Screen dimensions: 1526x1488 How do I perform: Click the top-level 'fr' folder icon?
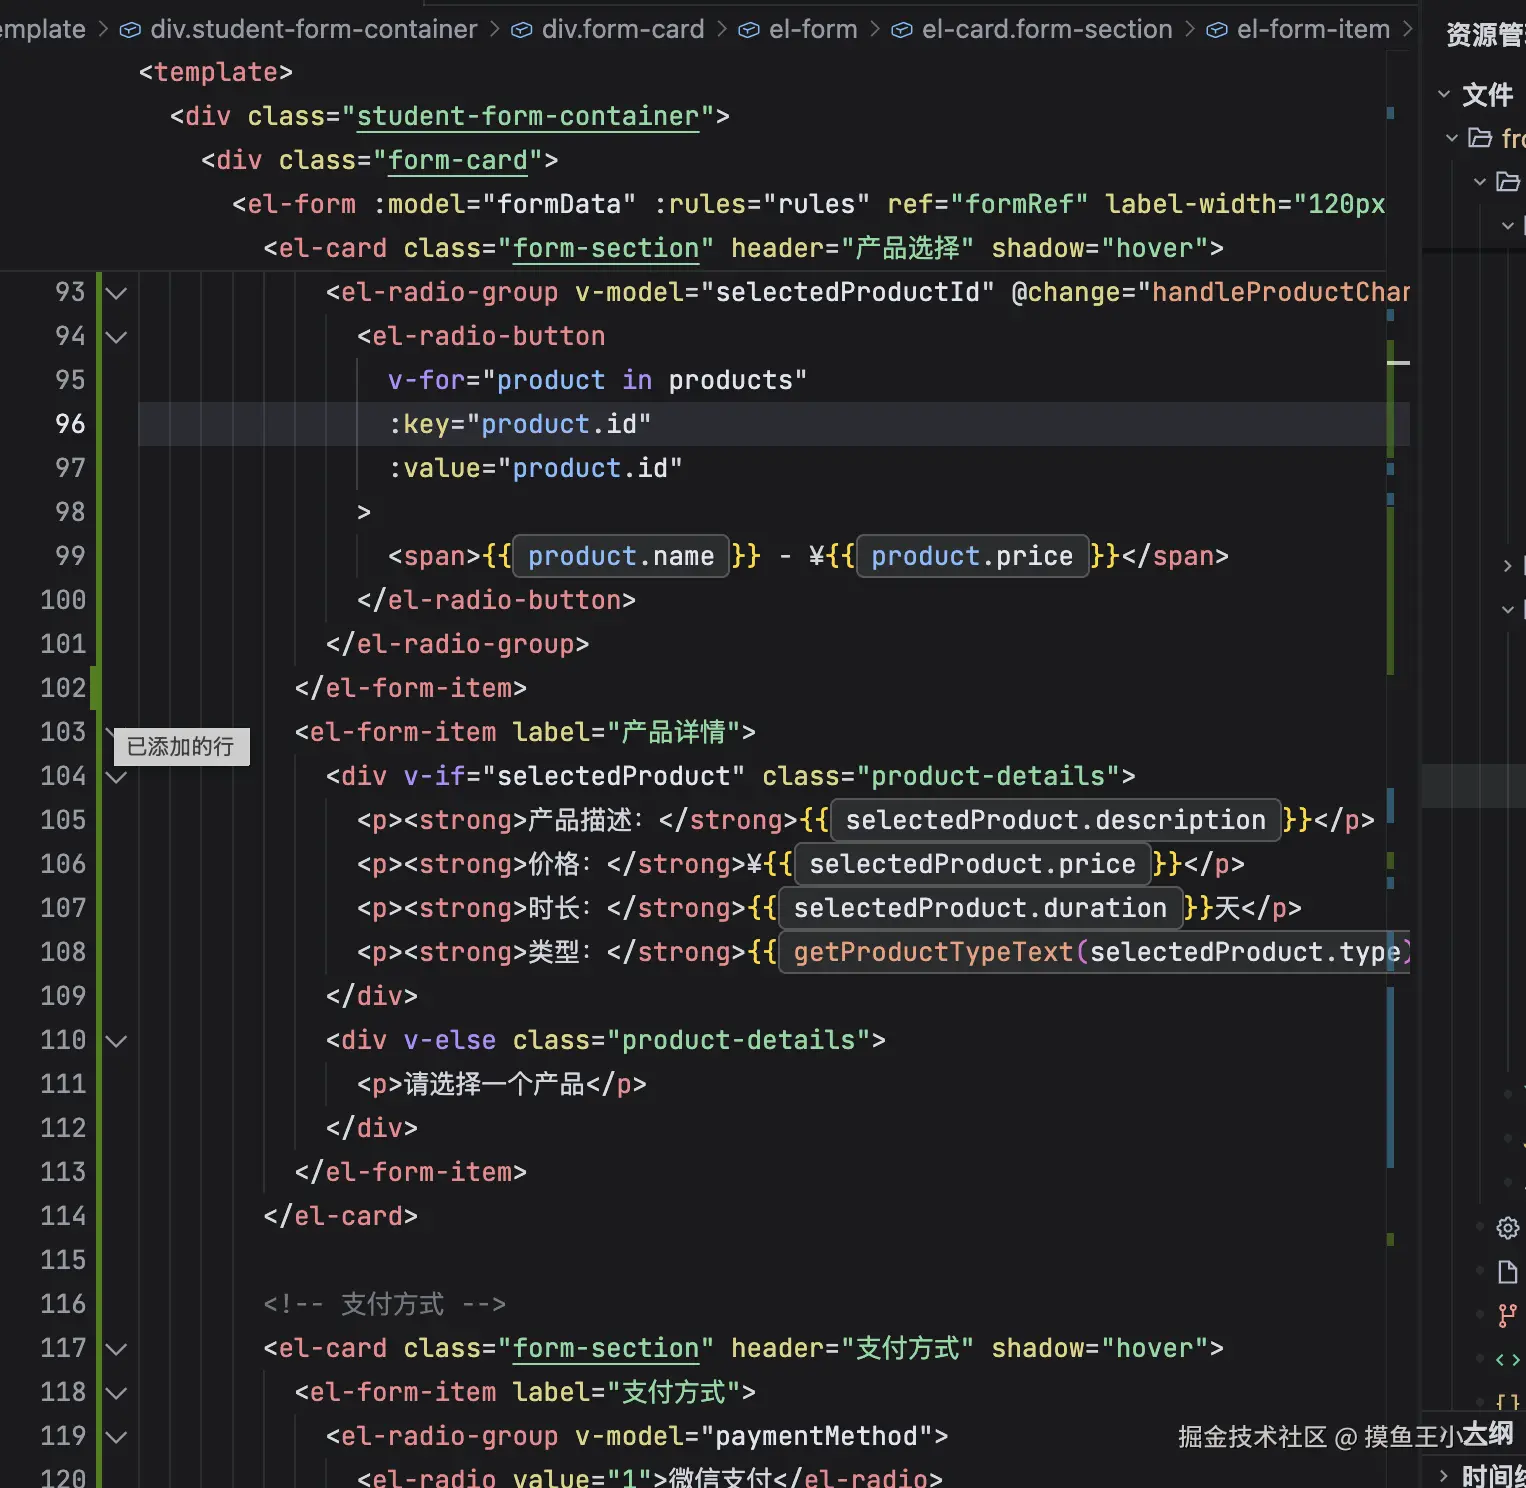[x=1480, y=138]
